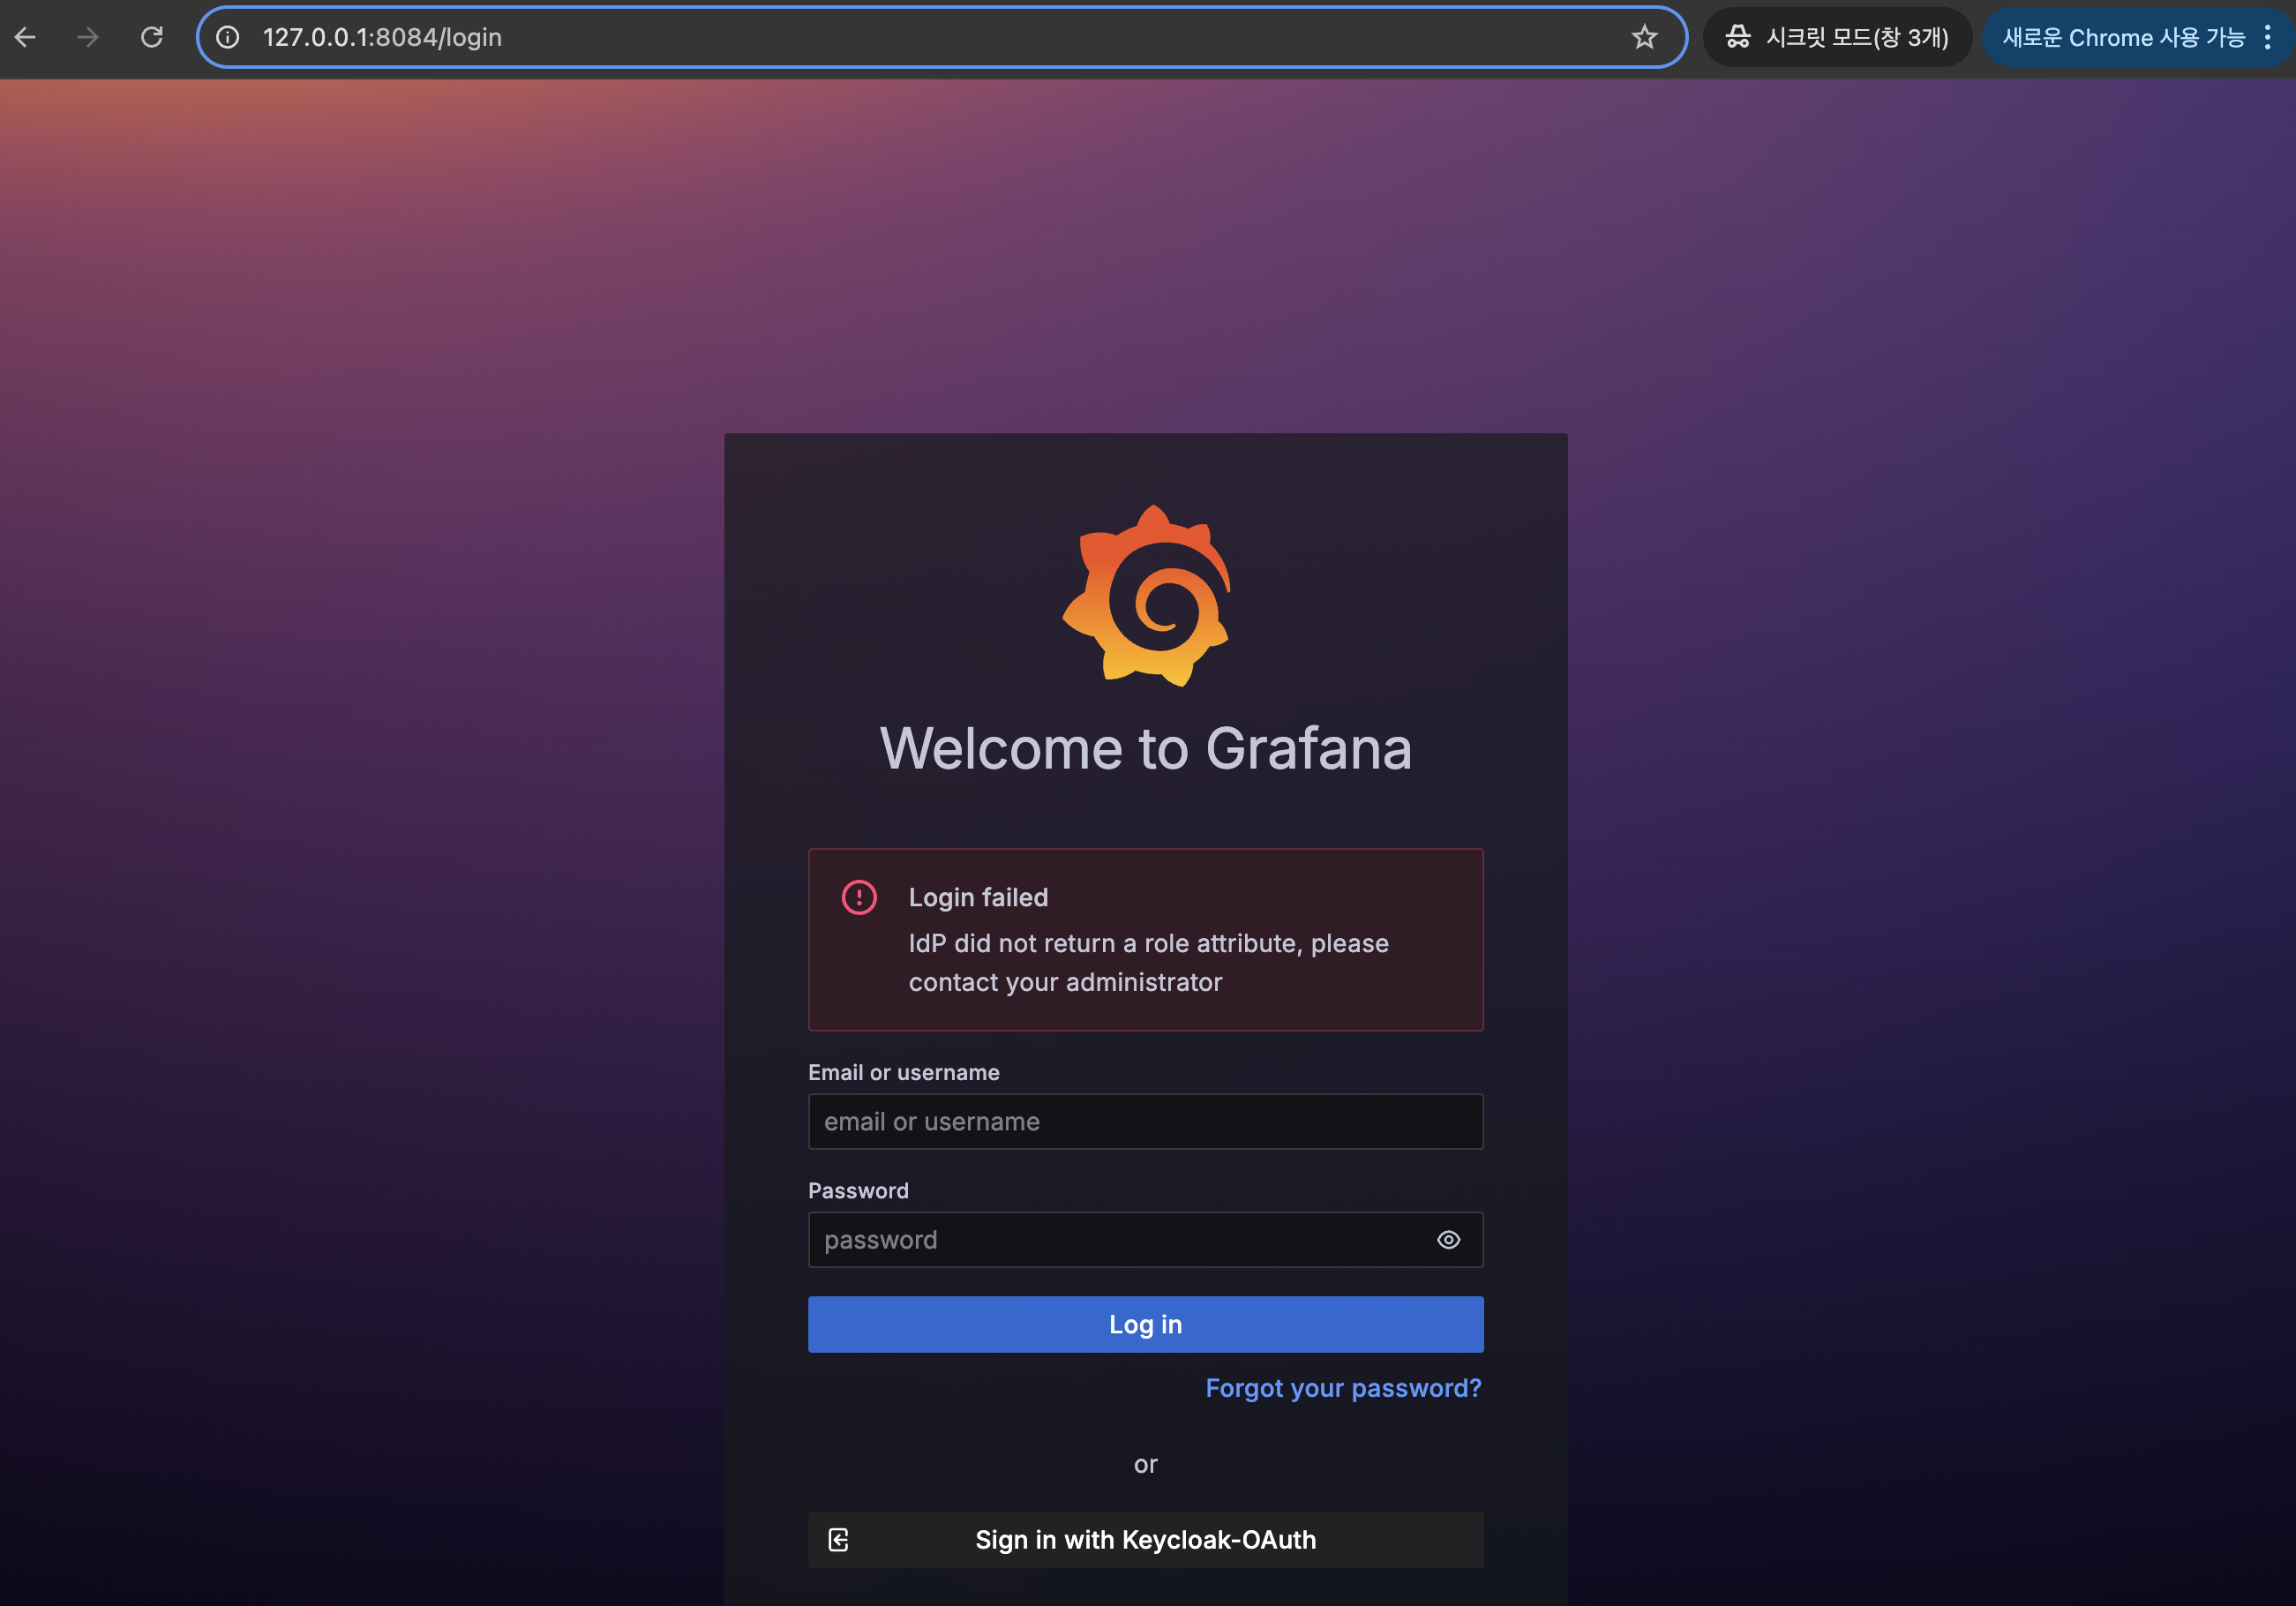
Task: Click the site info icon in address bar
Action: (x=228, y=37)
